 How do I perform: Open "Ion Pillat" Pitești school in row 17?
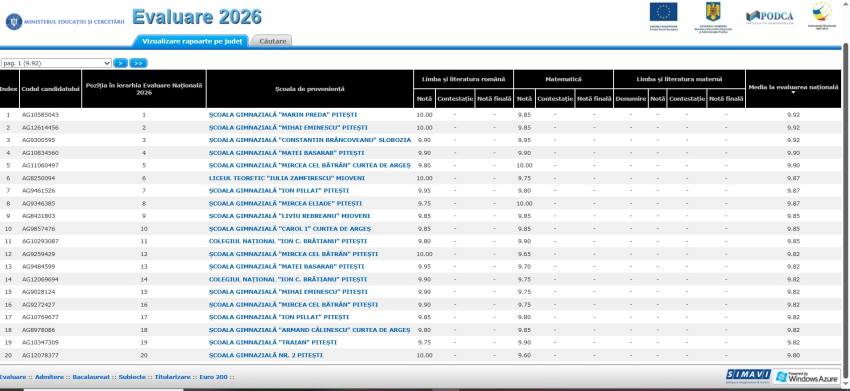pyautogui.click(x=279, y=317)
